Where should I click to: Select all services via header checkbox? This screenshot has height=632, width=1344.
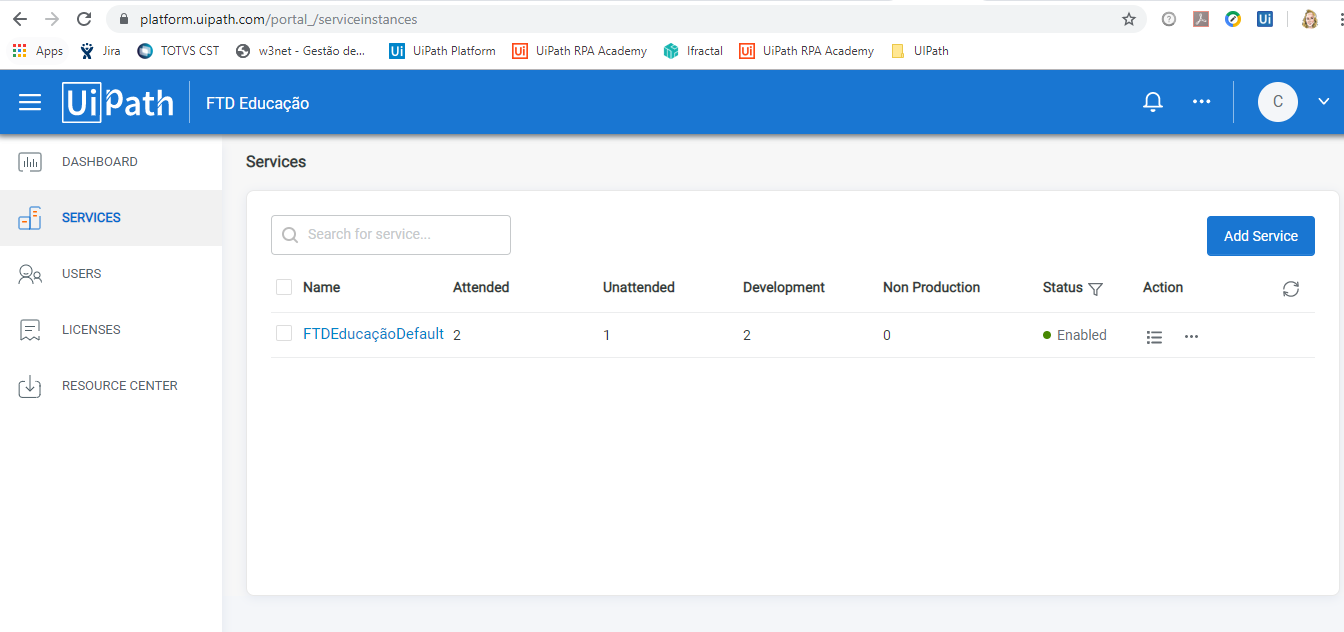283,287
